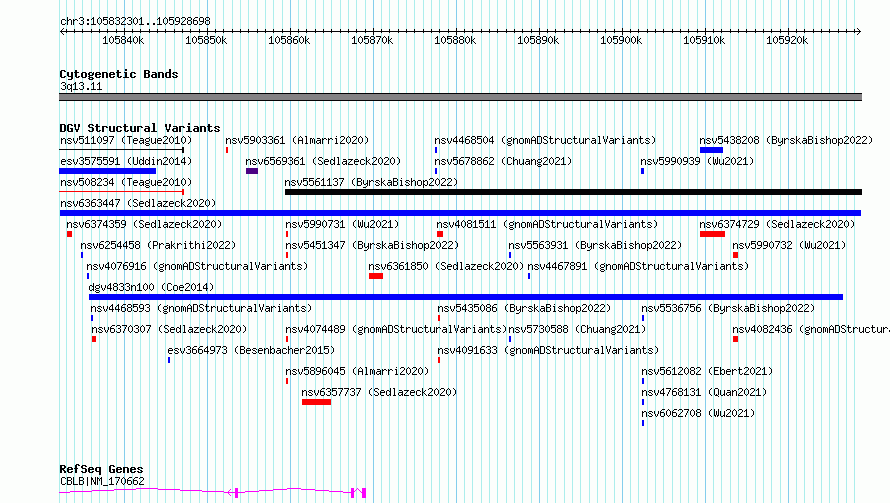This screenshot has height=503, width=890.
Task: Click nsv5730588 (Chuang2021) label
Action: tap(577, 329)
